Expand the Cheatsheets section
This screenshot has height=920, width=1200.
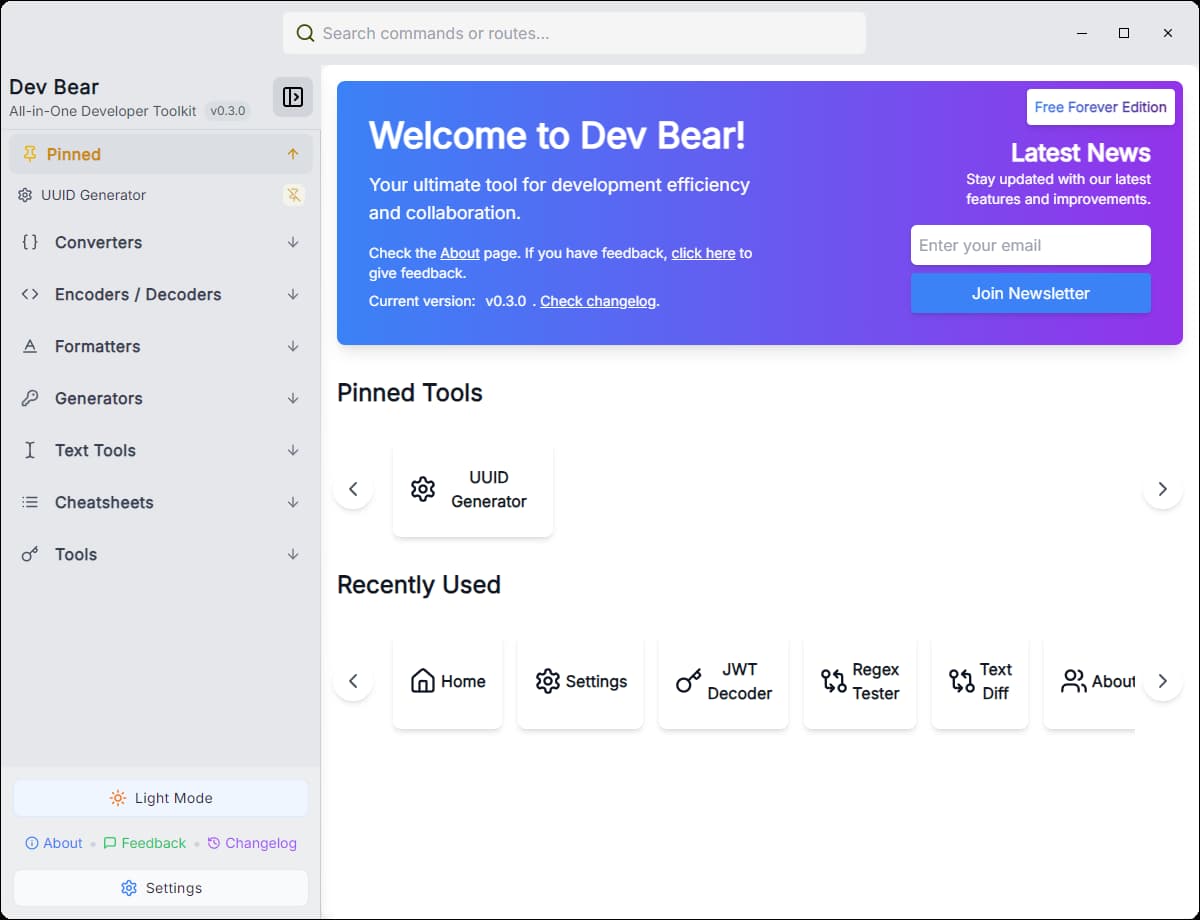[104, 502]
